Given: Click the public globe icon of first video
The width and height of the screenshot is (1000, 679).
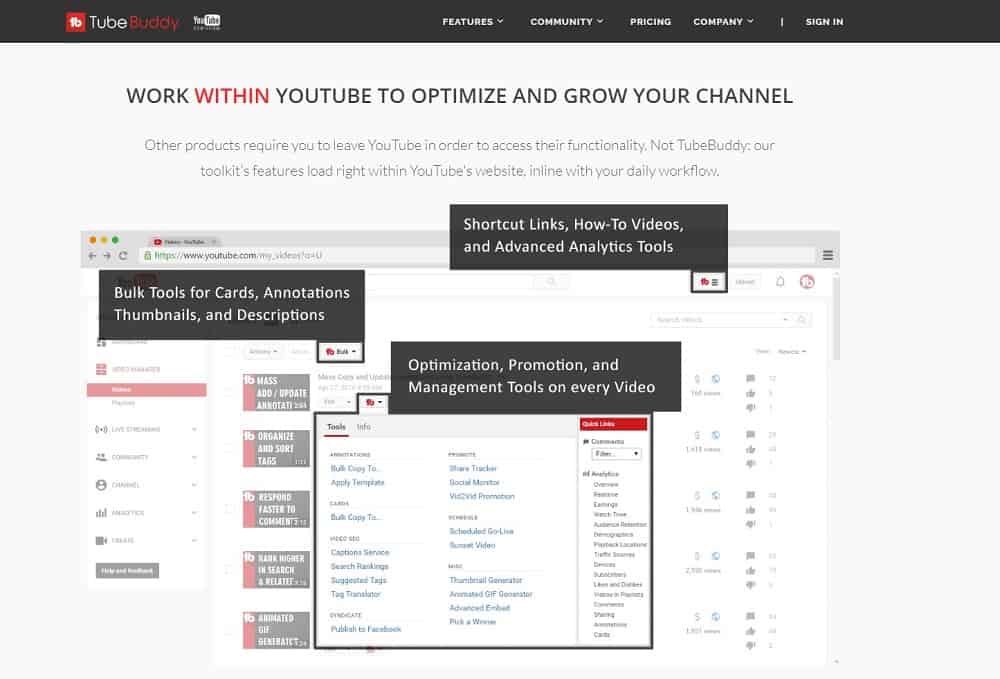Looking at the screenshot, I should tap(716, 379).
